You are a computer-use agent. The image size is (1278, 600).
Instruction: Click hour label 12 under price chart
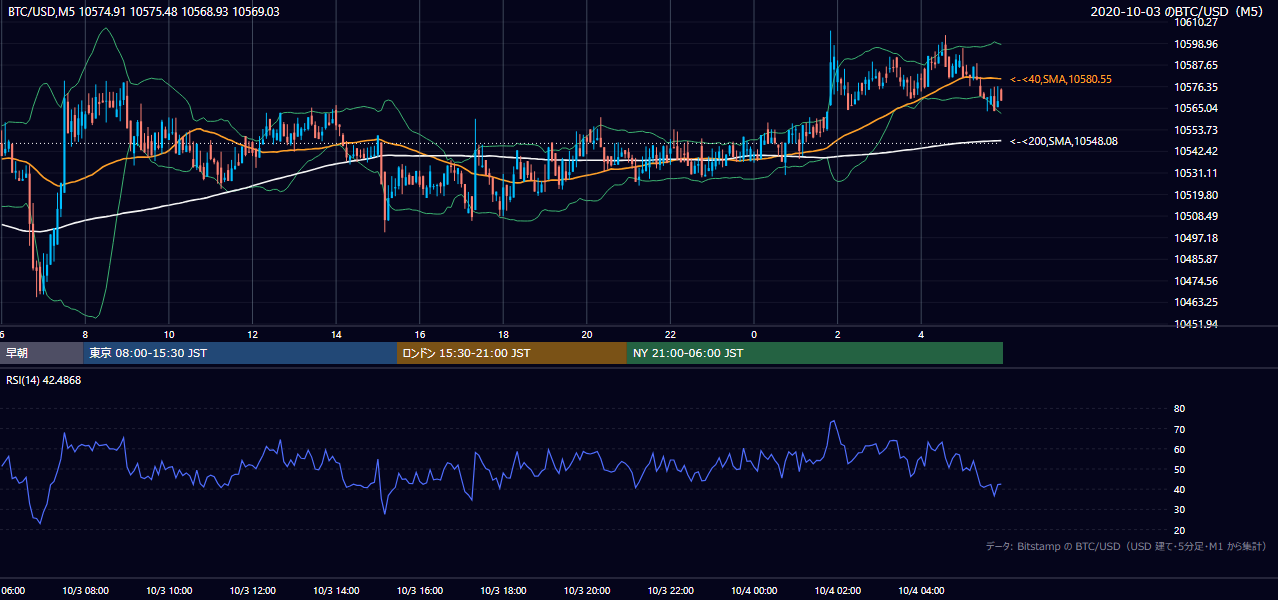coord(253,334)
